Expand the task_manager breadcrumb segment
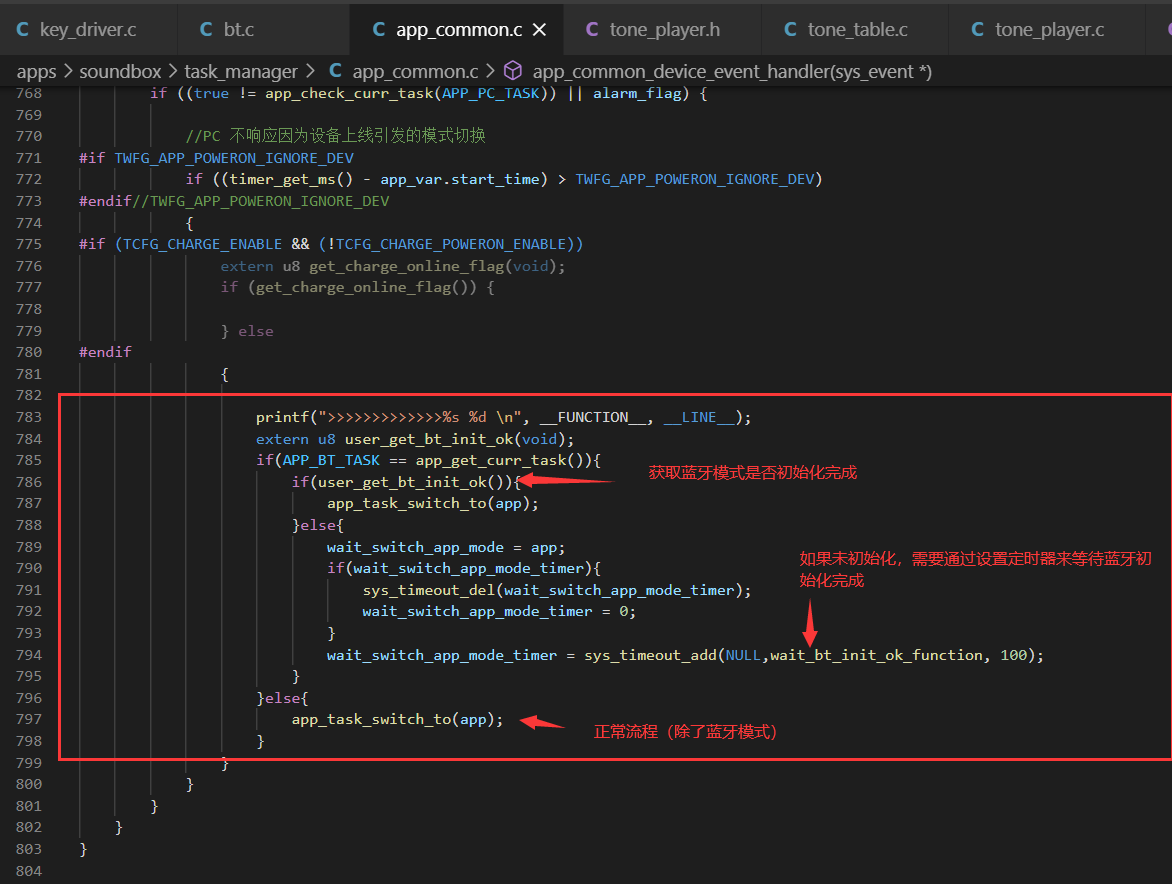The width and height of the screenshot is (1172, 884). pos(241,72)
